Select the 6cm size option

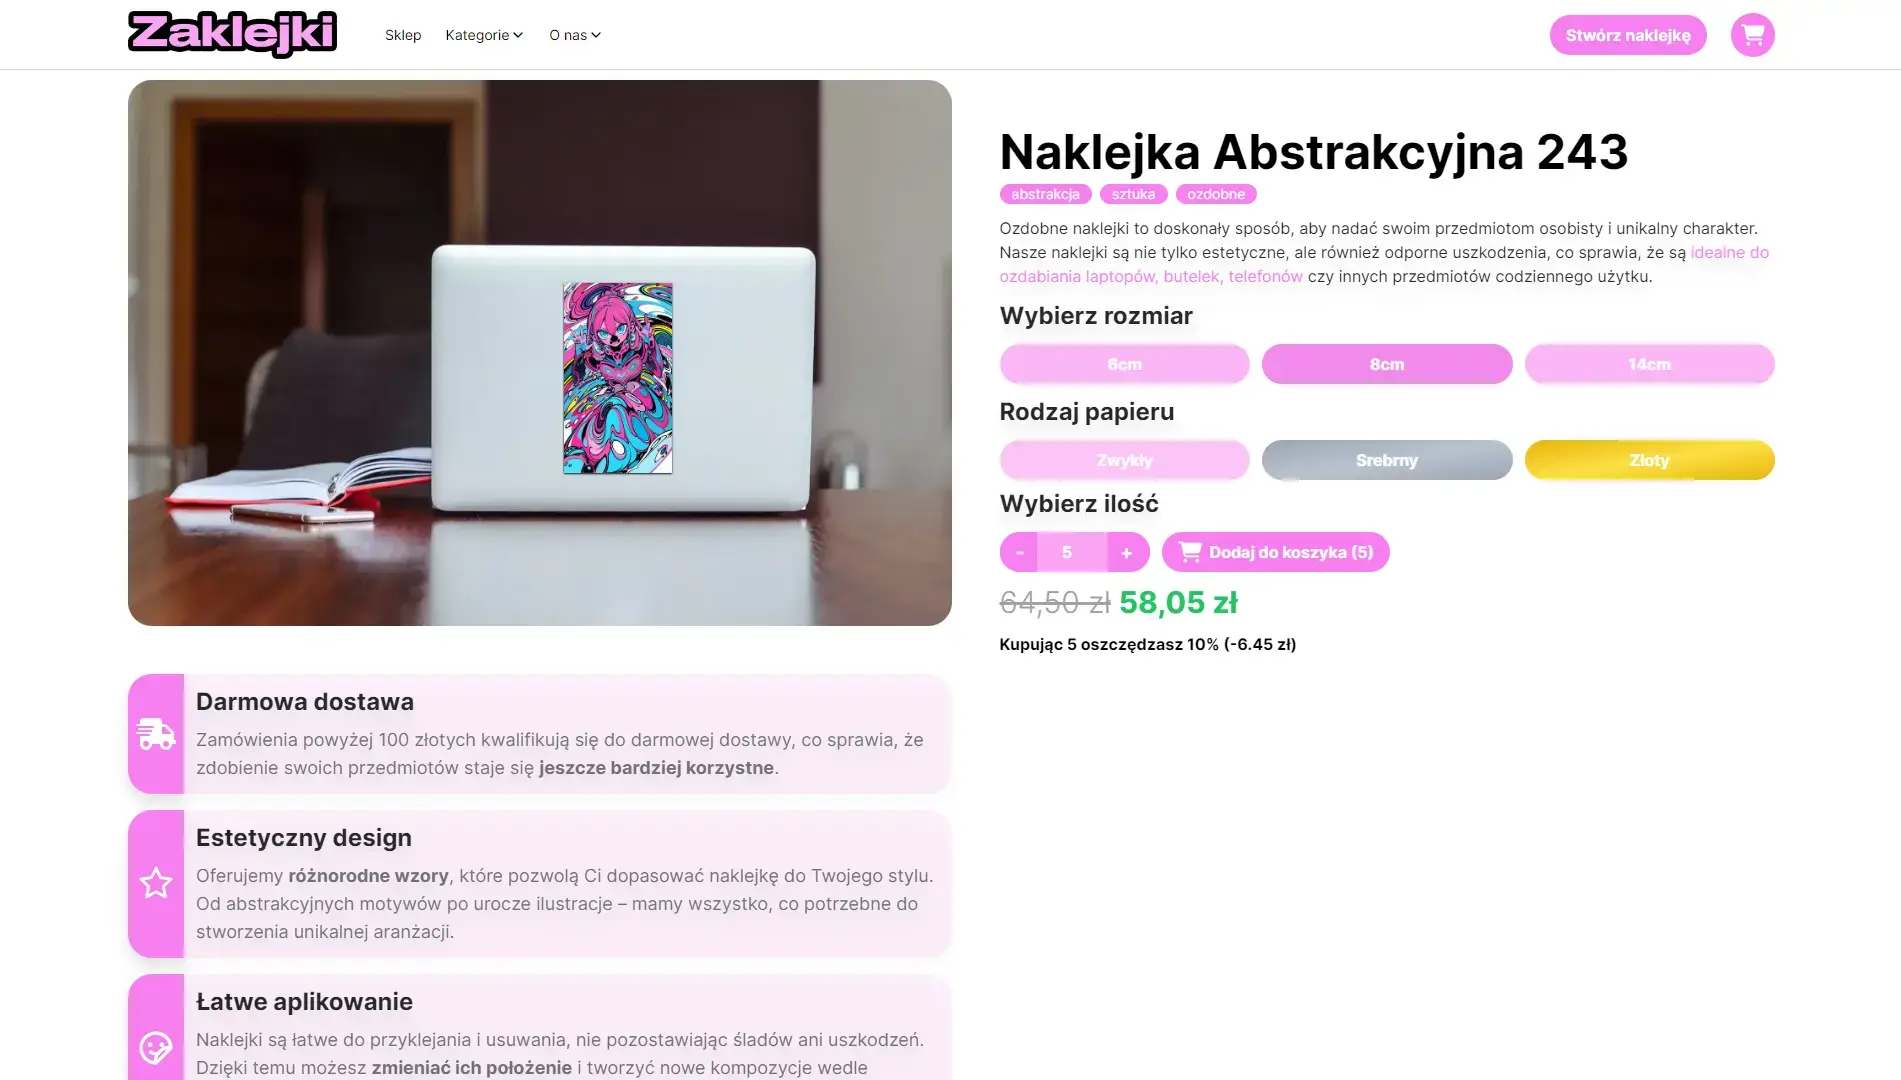(1124, 364)
